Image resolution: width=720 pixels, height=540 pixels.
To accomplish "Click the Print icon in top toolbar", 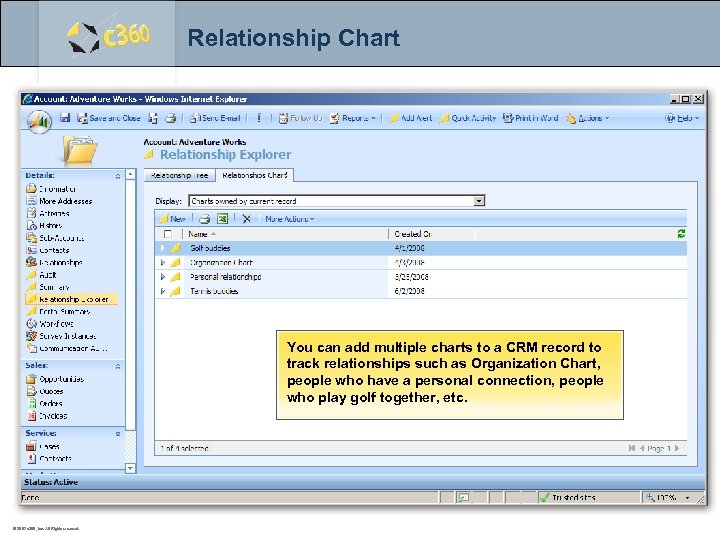I will [x=170, y=118].
